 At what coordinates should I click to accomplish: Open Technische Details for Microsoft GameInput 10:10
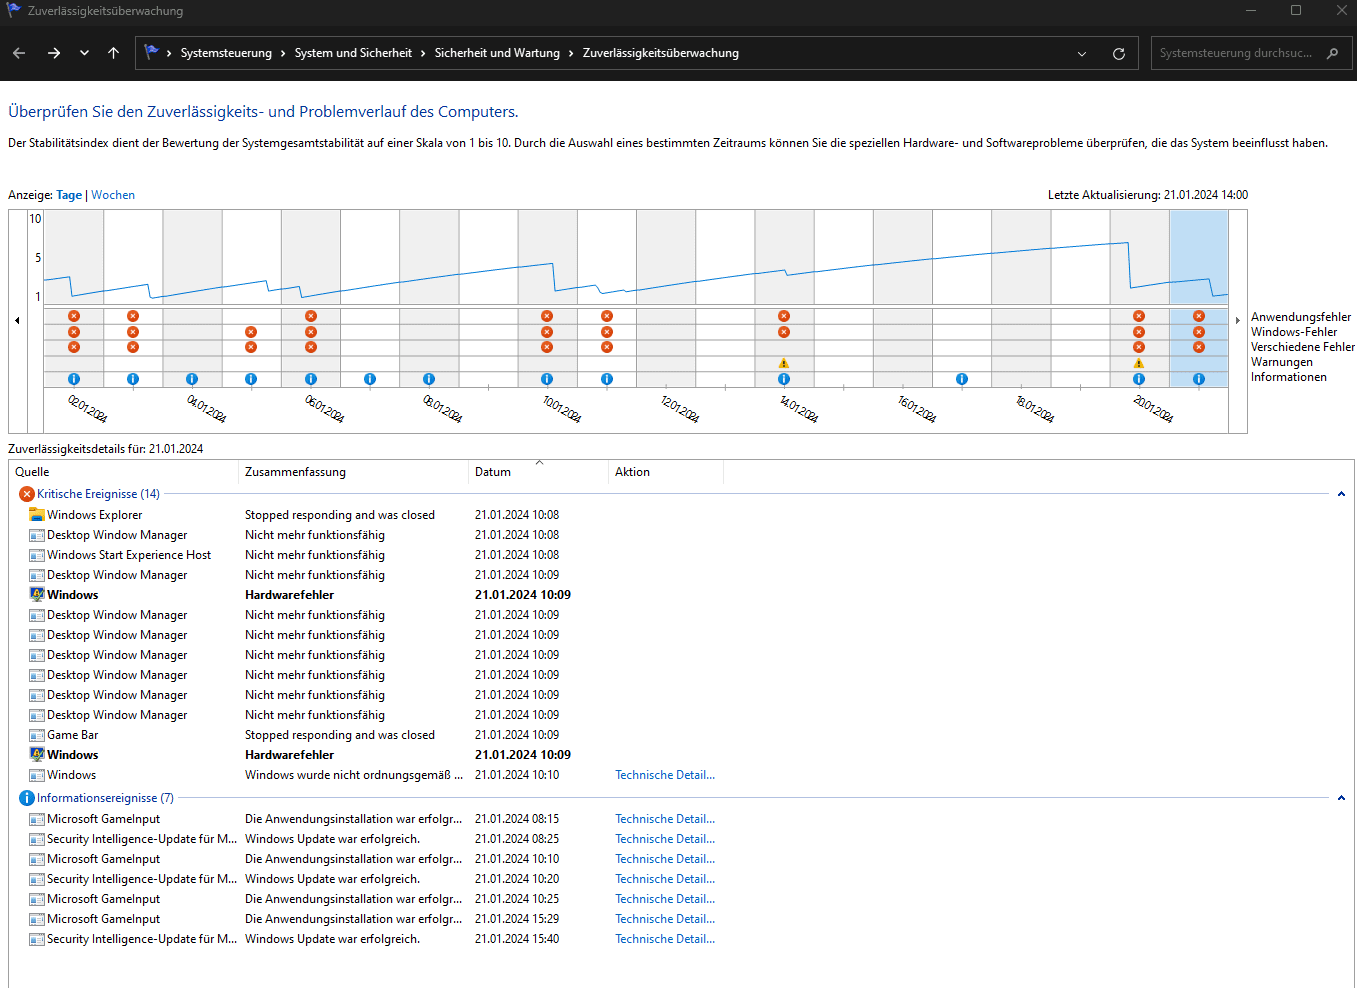665,859
